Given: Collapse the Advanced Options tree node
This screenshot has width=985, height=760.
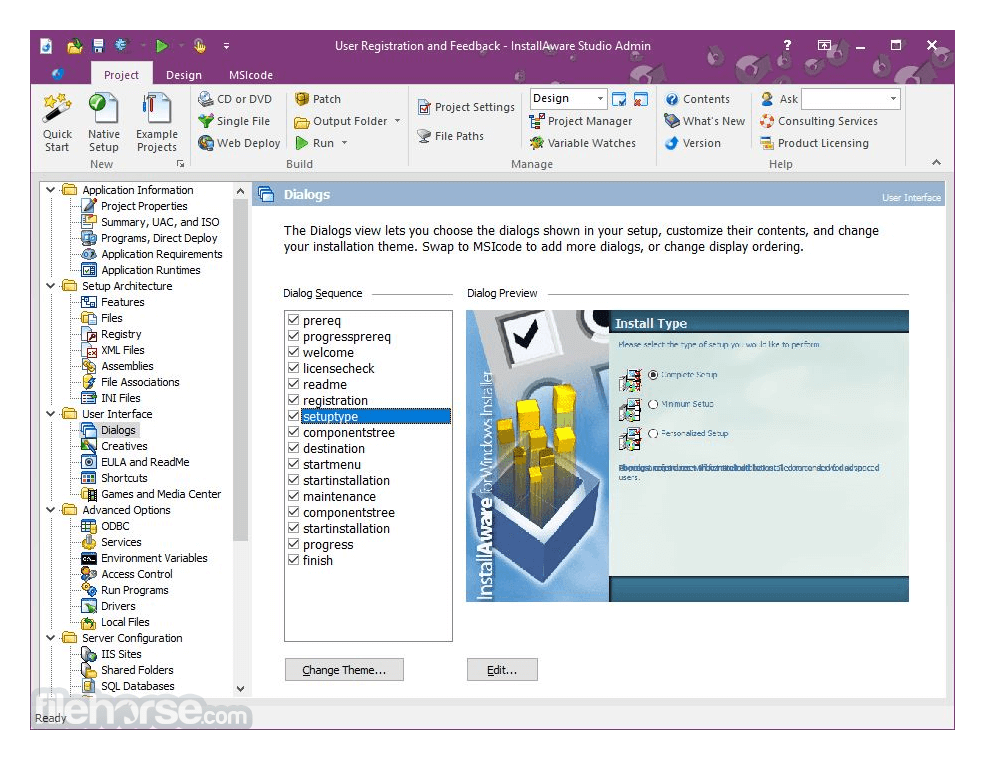Looking at the screenshot, I should (51, 510).
